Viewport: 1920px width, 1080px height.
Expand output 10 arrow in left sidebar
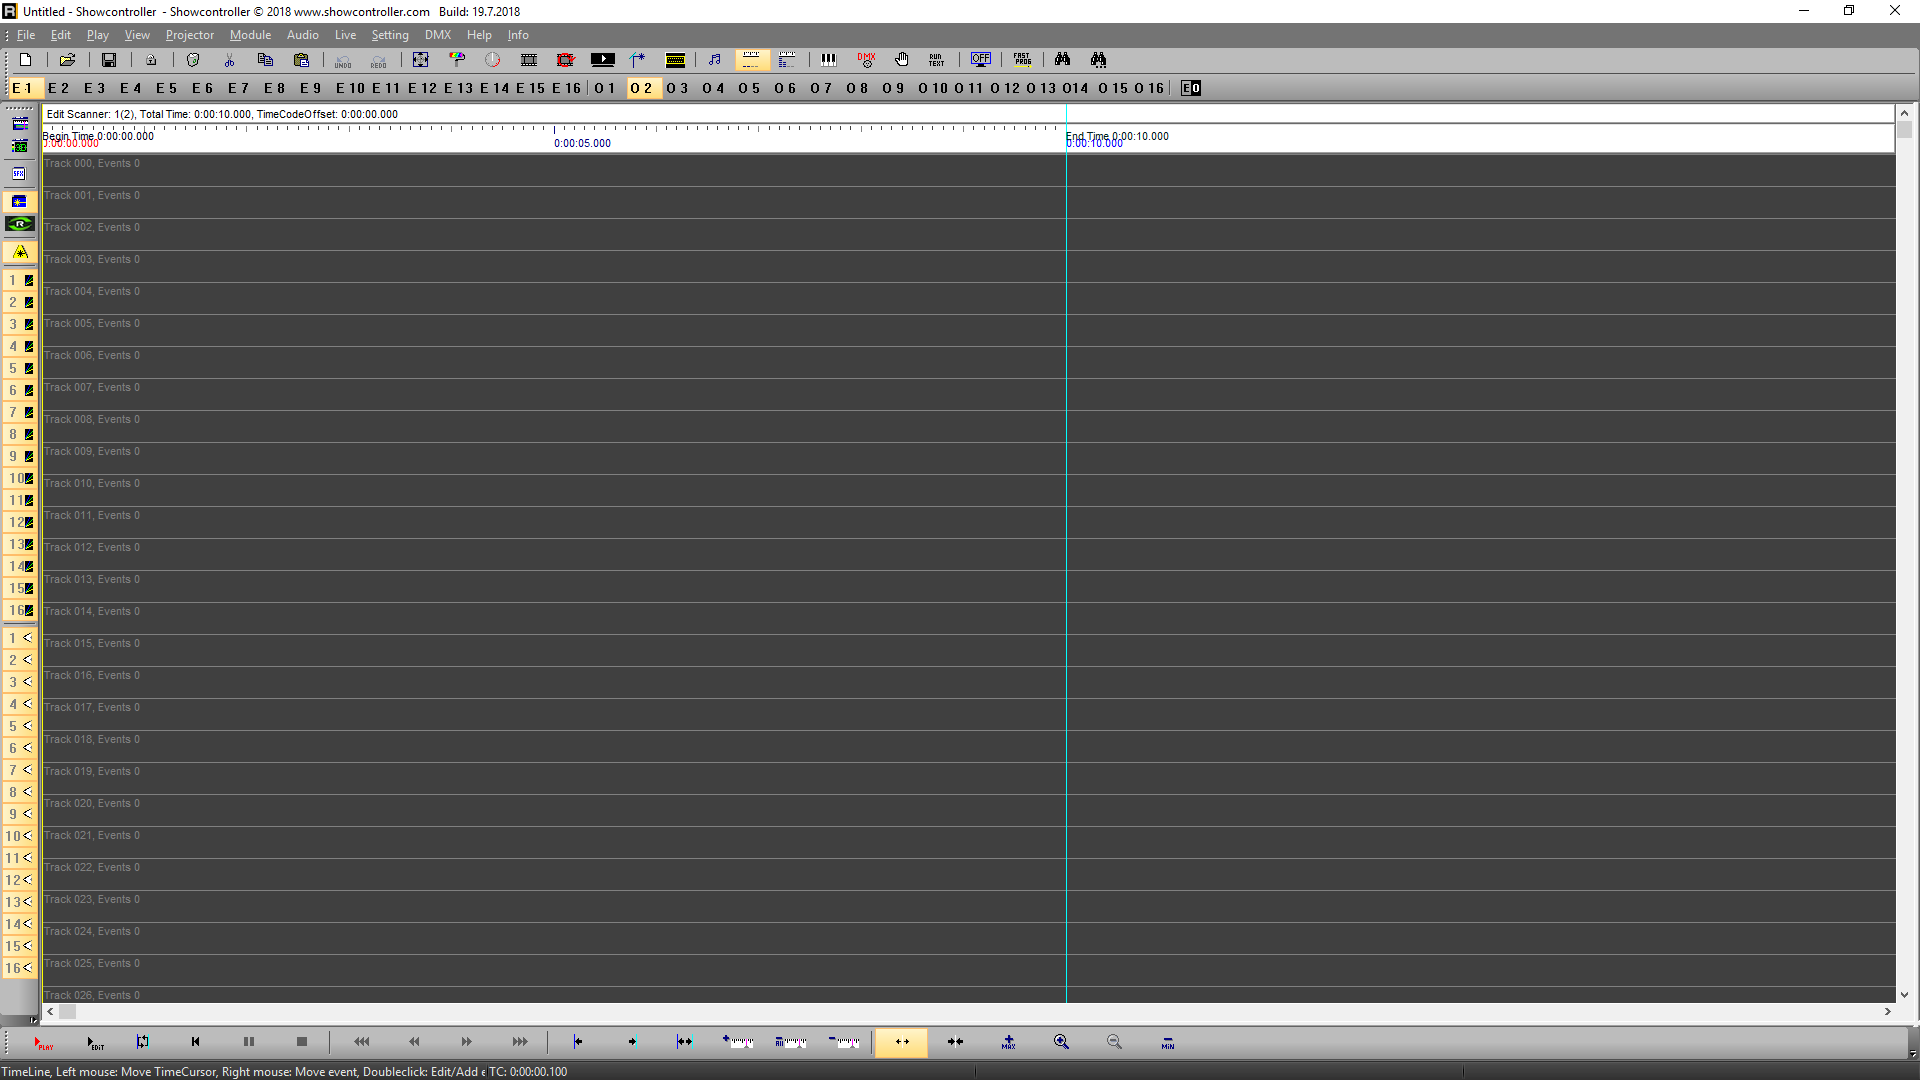point(27,836)
